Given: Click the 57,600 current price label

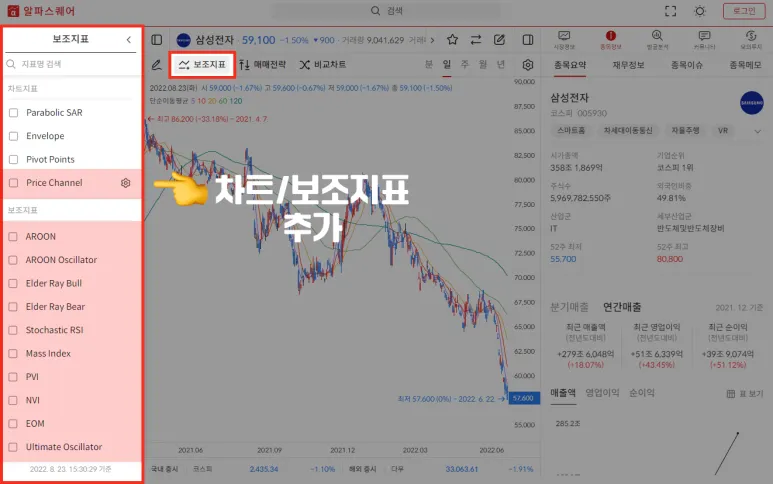Looking at the screenshot, I should click(x=524, y=398).
